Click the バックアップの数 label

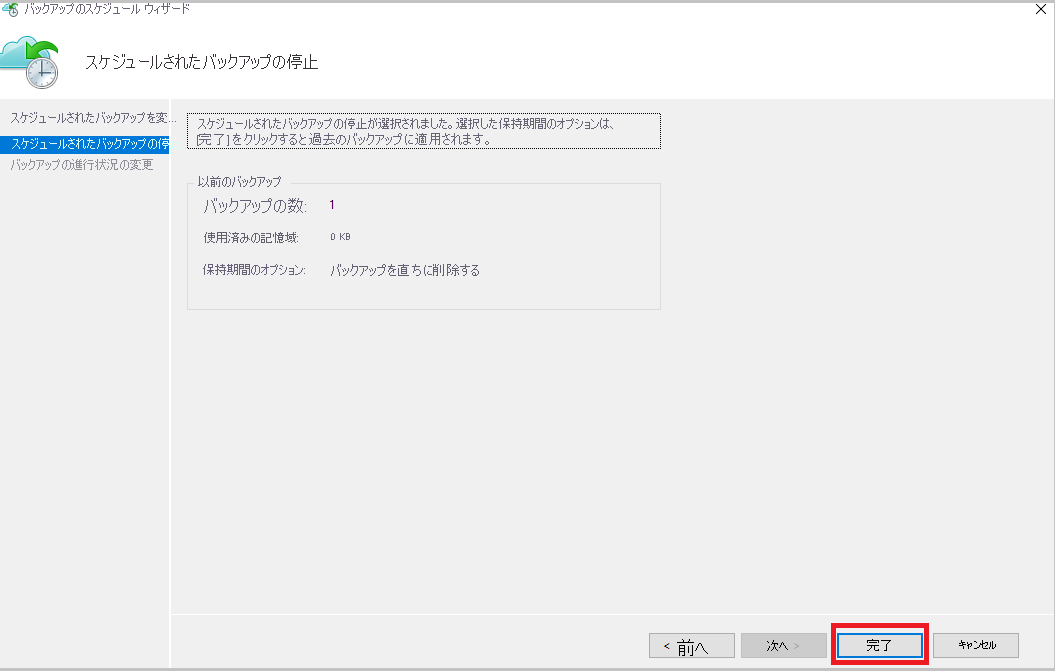[x=255, y=206]
